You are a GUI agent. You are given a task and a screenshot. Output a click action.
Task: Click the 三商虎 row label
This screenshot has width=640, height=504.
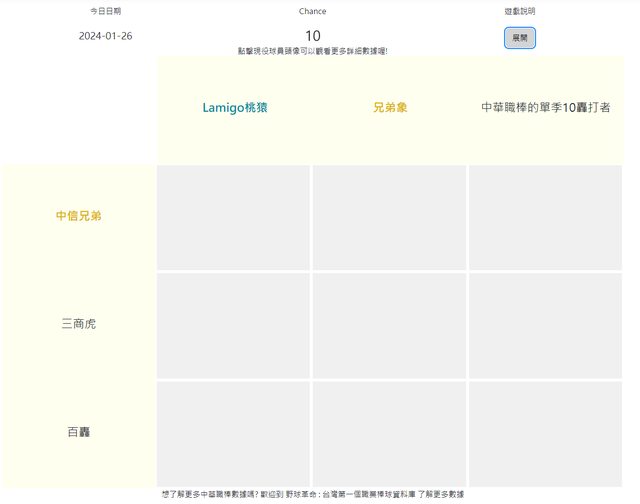pyautogui.click(x=78, y=324)
